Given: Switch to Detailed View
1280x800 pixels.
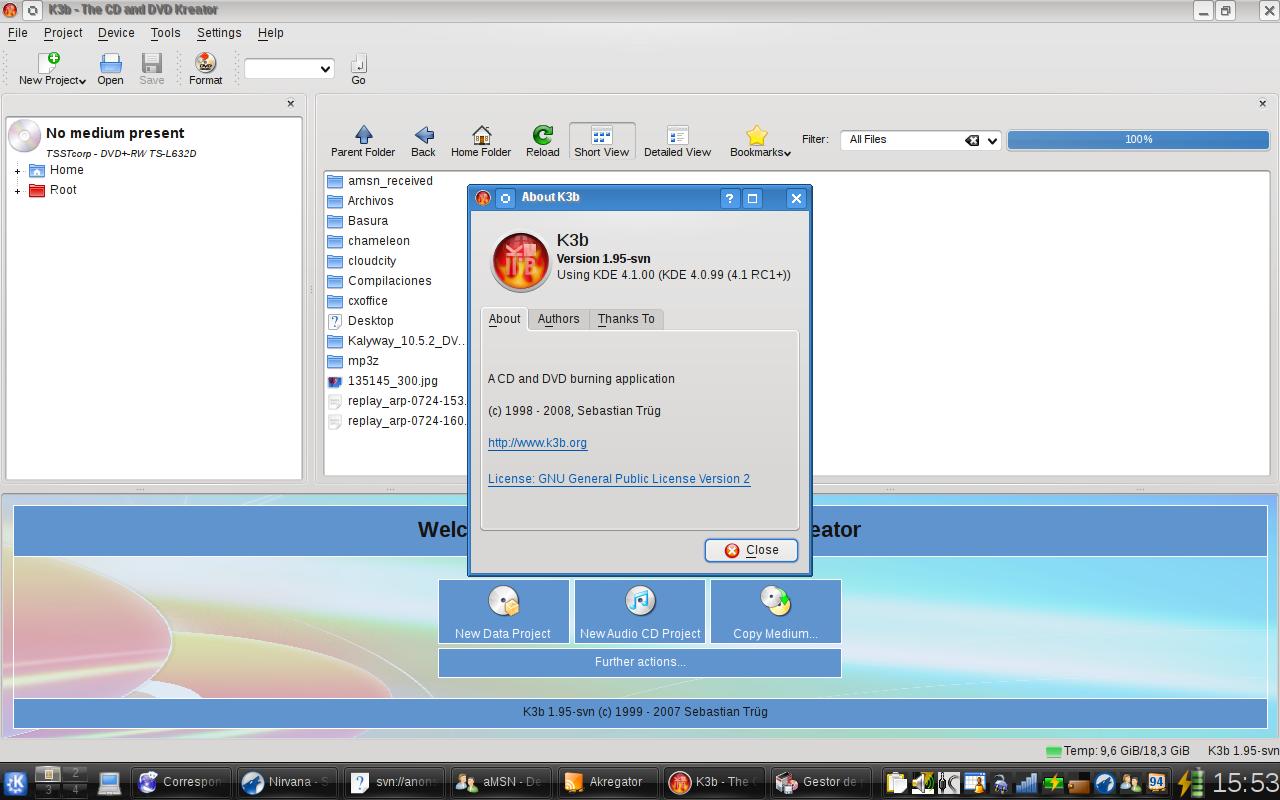Looking at the screenshot, I should click(677, 141).
